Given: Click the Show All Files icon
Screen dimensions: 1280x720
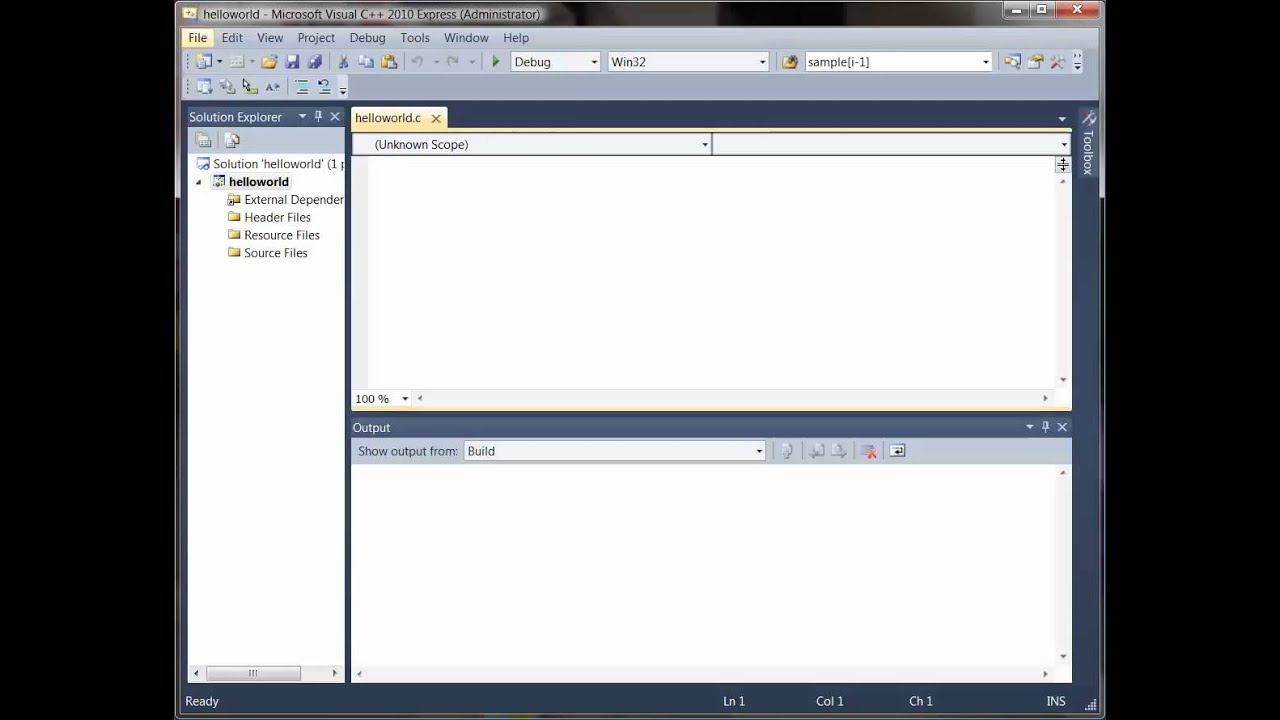Looking at the screenshot, I should click(232, 140).
